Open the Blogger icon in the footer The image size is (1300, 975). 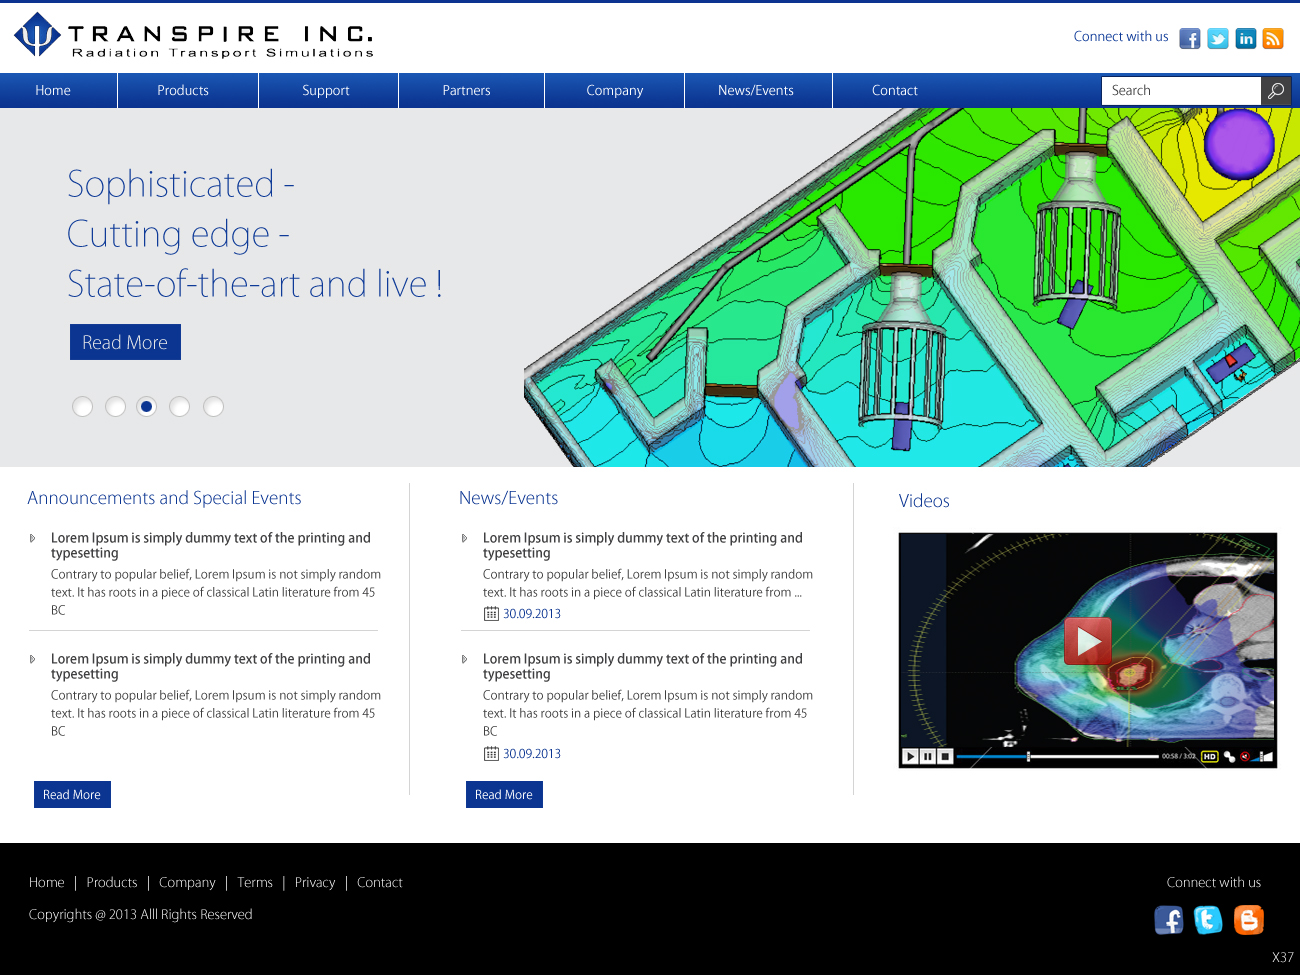[1248, 919]
